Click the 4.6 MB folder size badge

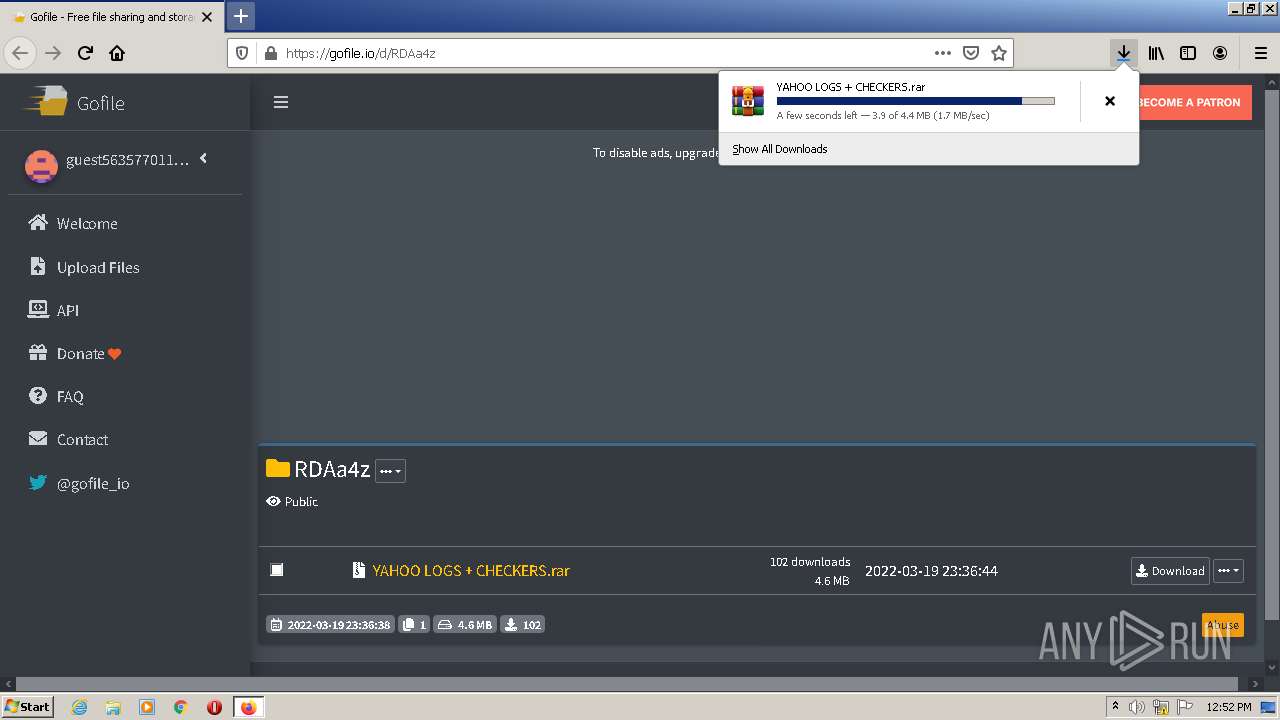[x=465, y=624]
